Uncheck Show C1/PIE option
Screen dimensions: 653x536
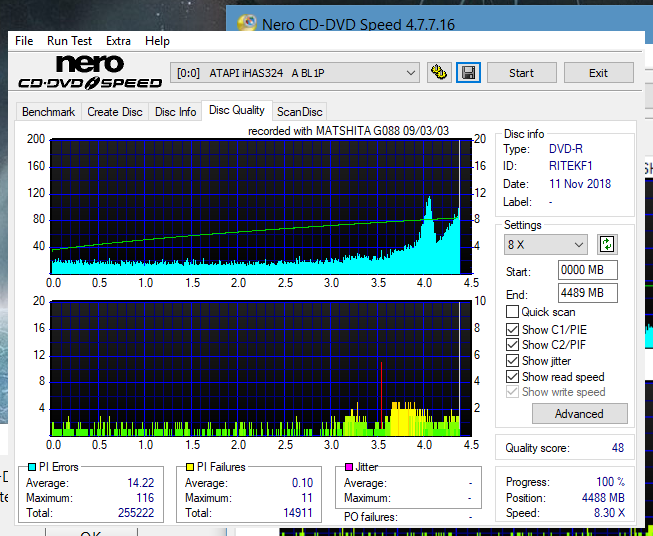click(x=512, y=329)
